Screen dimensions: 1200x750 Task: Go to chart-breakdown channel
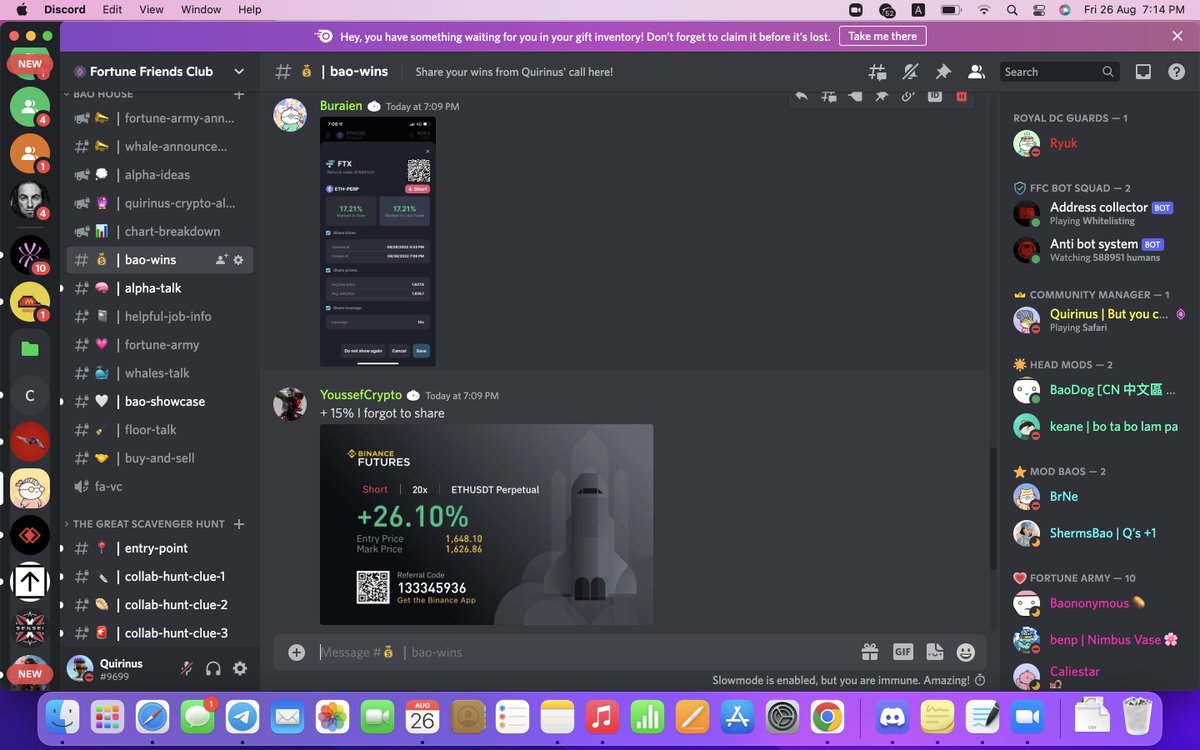click(160, 231)
